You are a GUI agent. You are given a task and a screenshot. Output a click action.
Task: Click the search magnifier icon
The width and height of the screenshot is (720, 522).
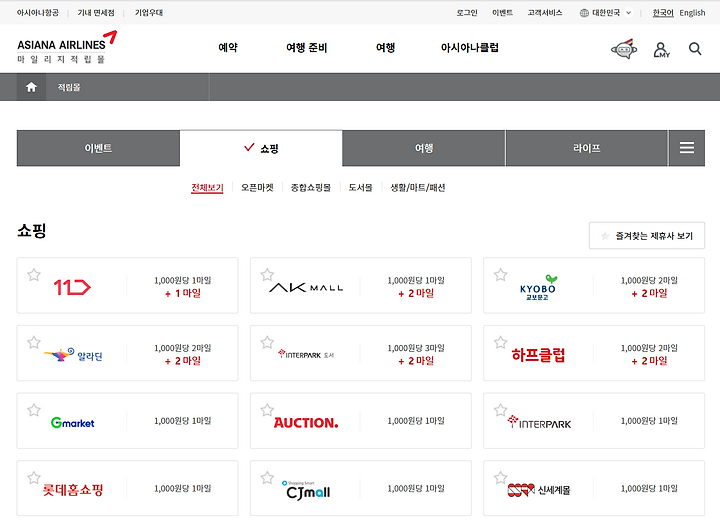(x=695, y=49)
